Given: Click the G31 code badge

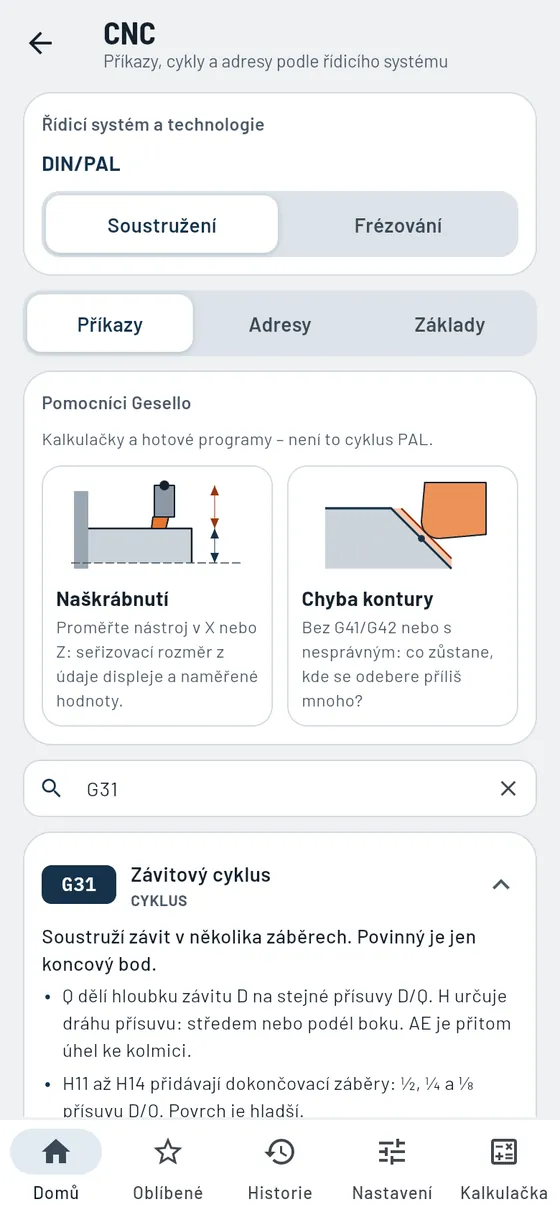Looking at the screenshot, I should click(79, 884).
